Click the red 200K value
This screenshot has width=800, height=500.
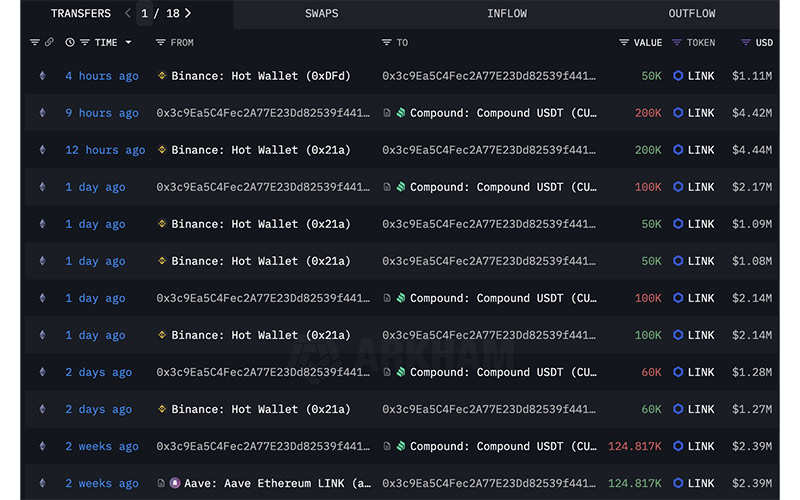(x=648, y=113)
